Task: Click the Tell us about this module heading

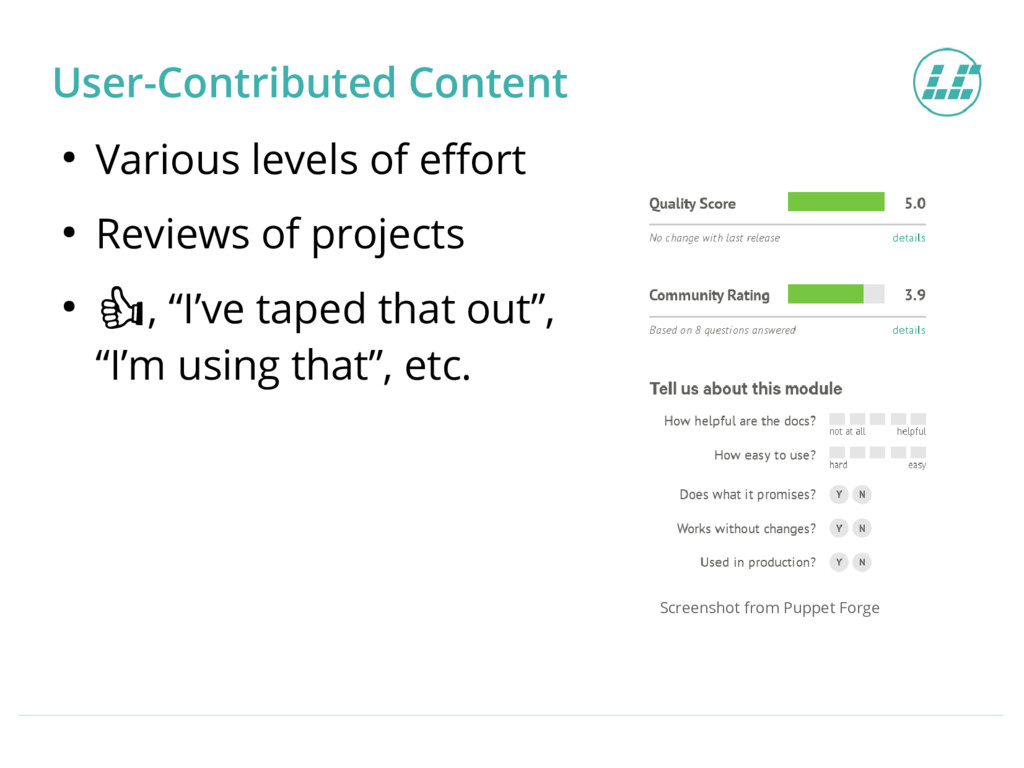Action: [746, 389]
